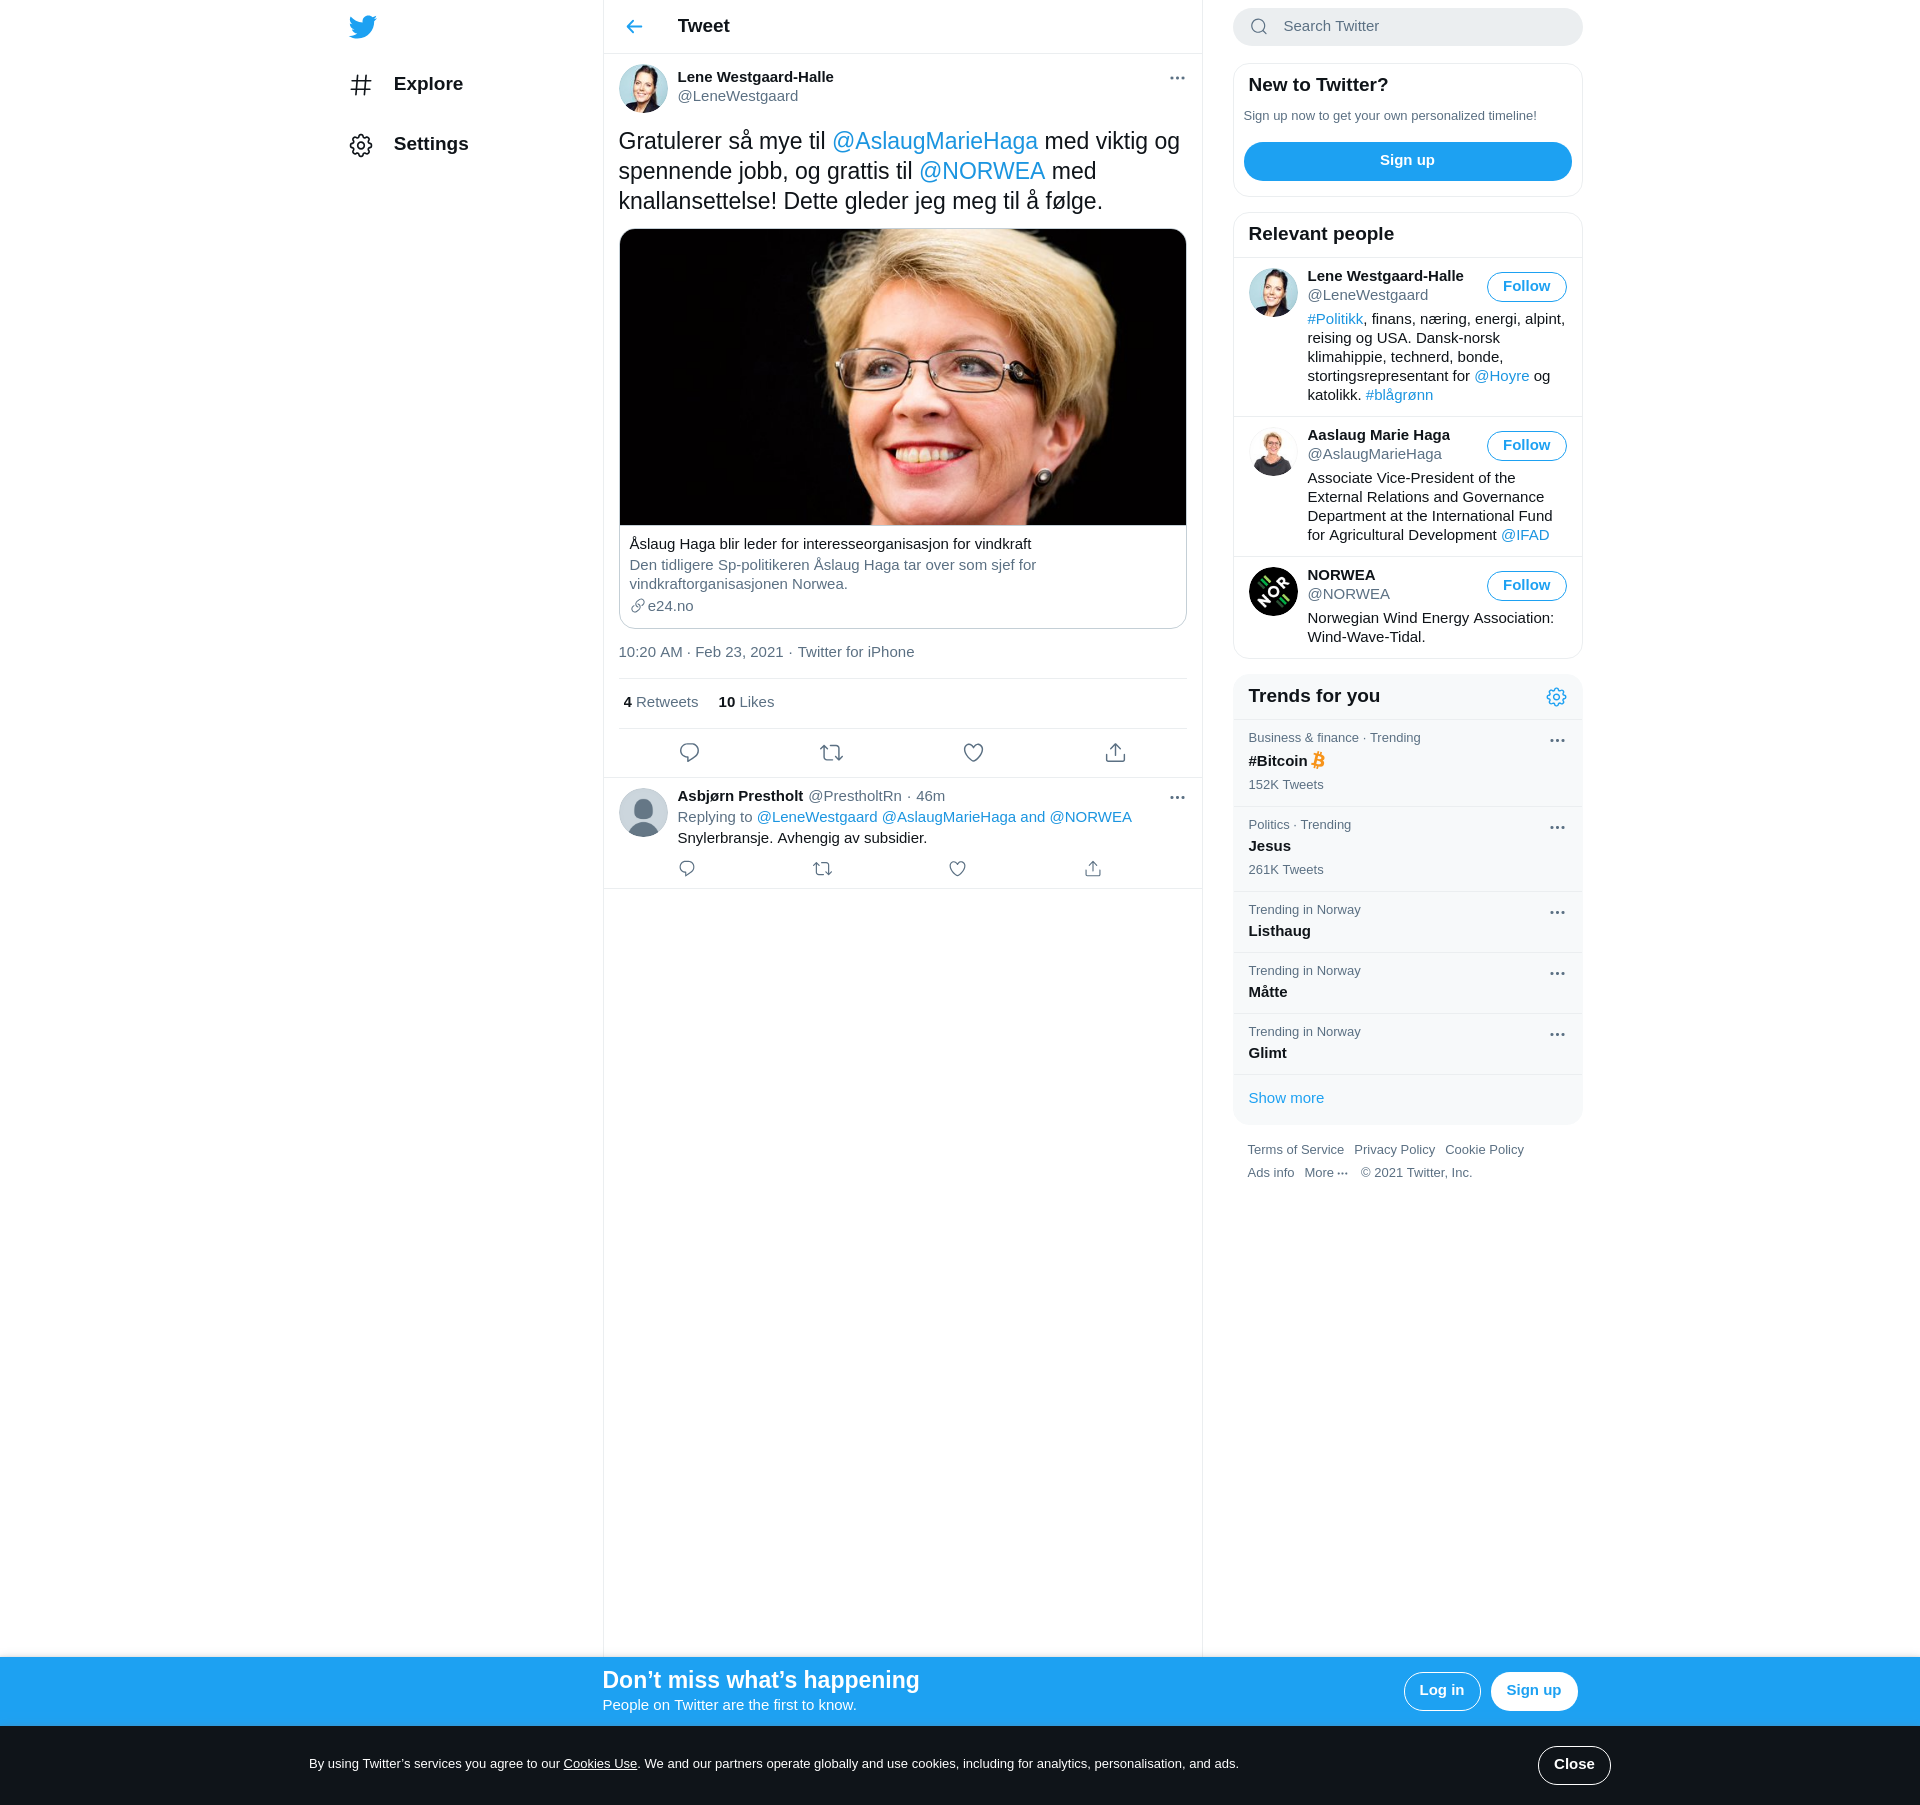
Task: Open Trends for you settings gear
Action: (1556, 697)
